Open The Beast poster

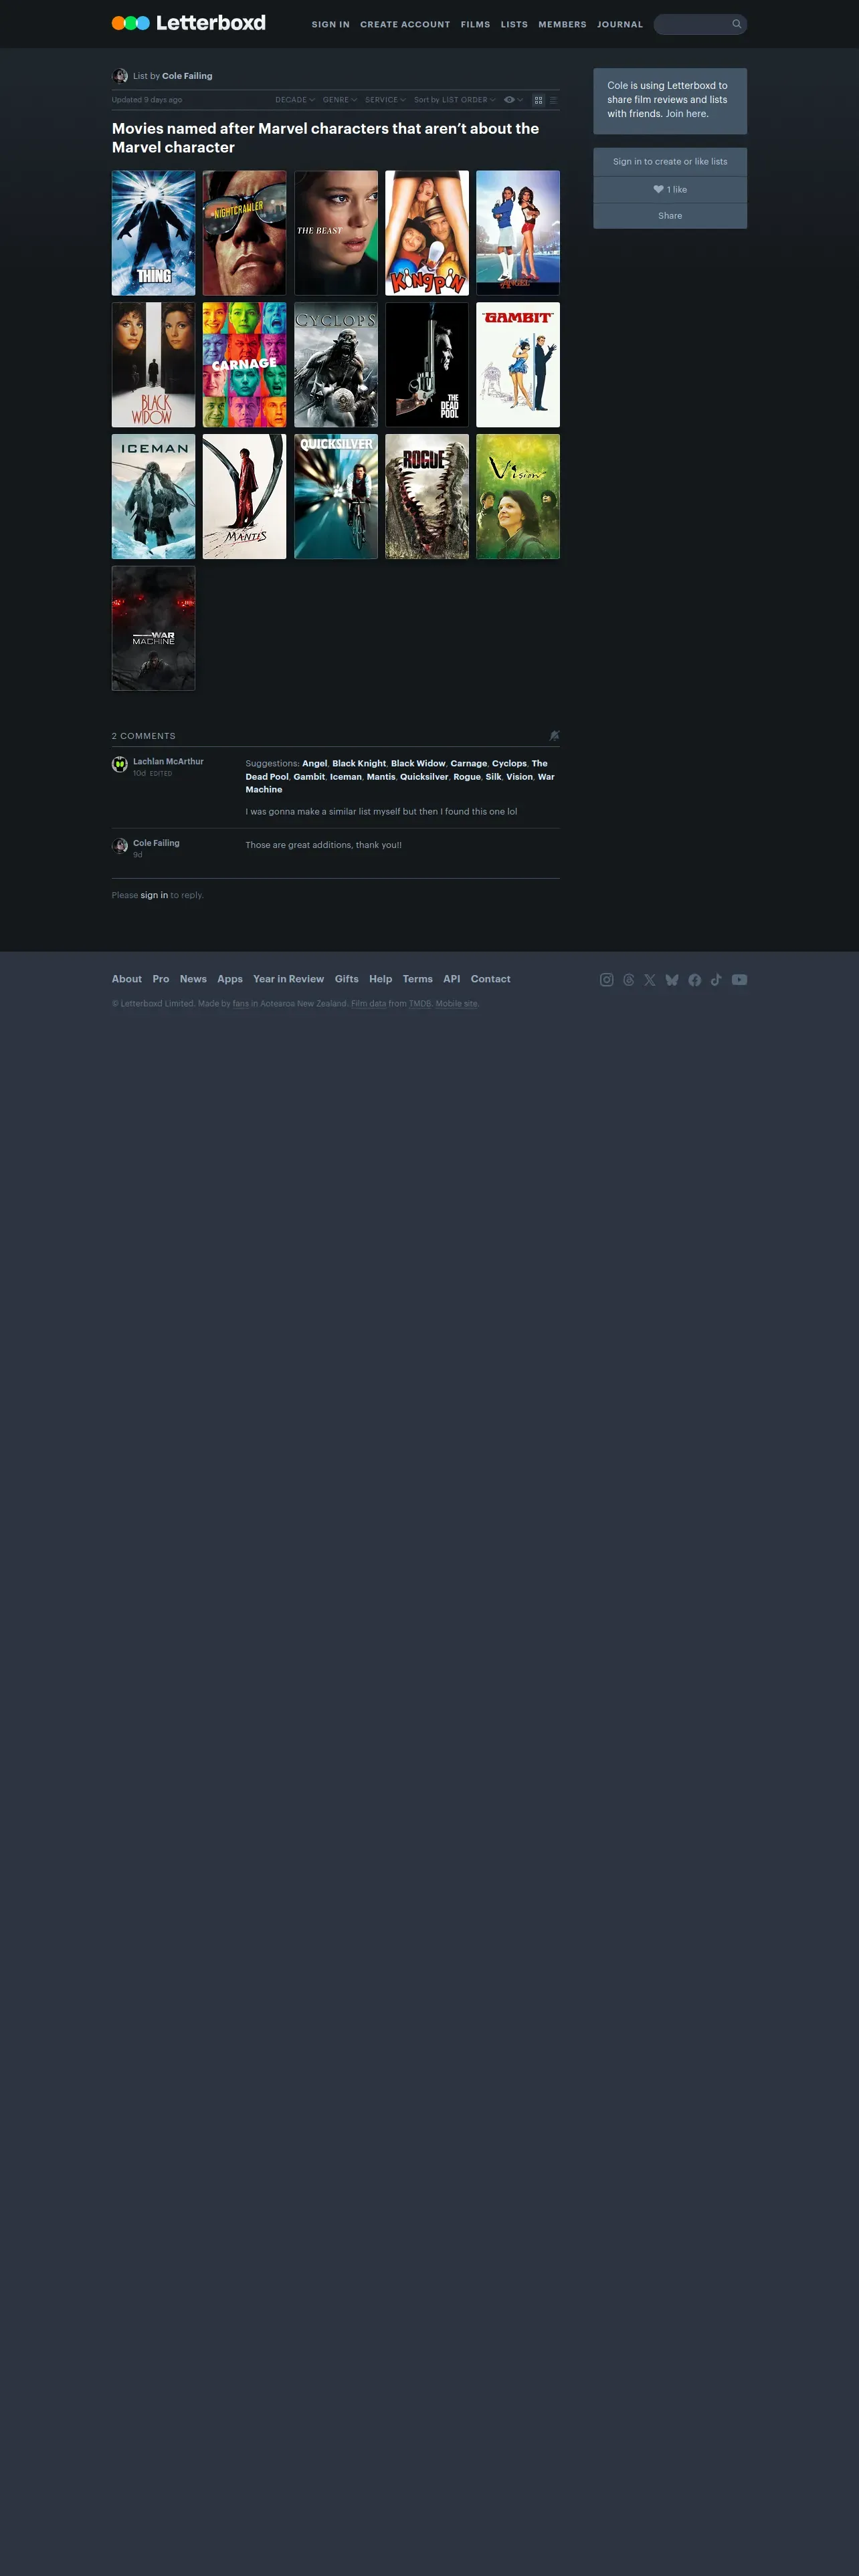(x=336, y=233)
